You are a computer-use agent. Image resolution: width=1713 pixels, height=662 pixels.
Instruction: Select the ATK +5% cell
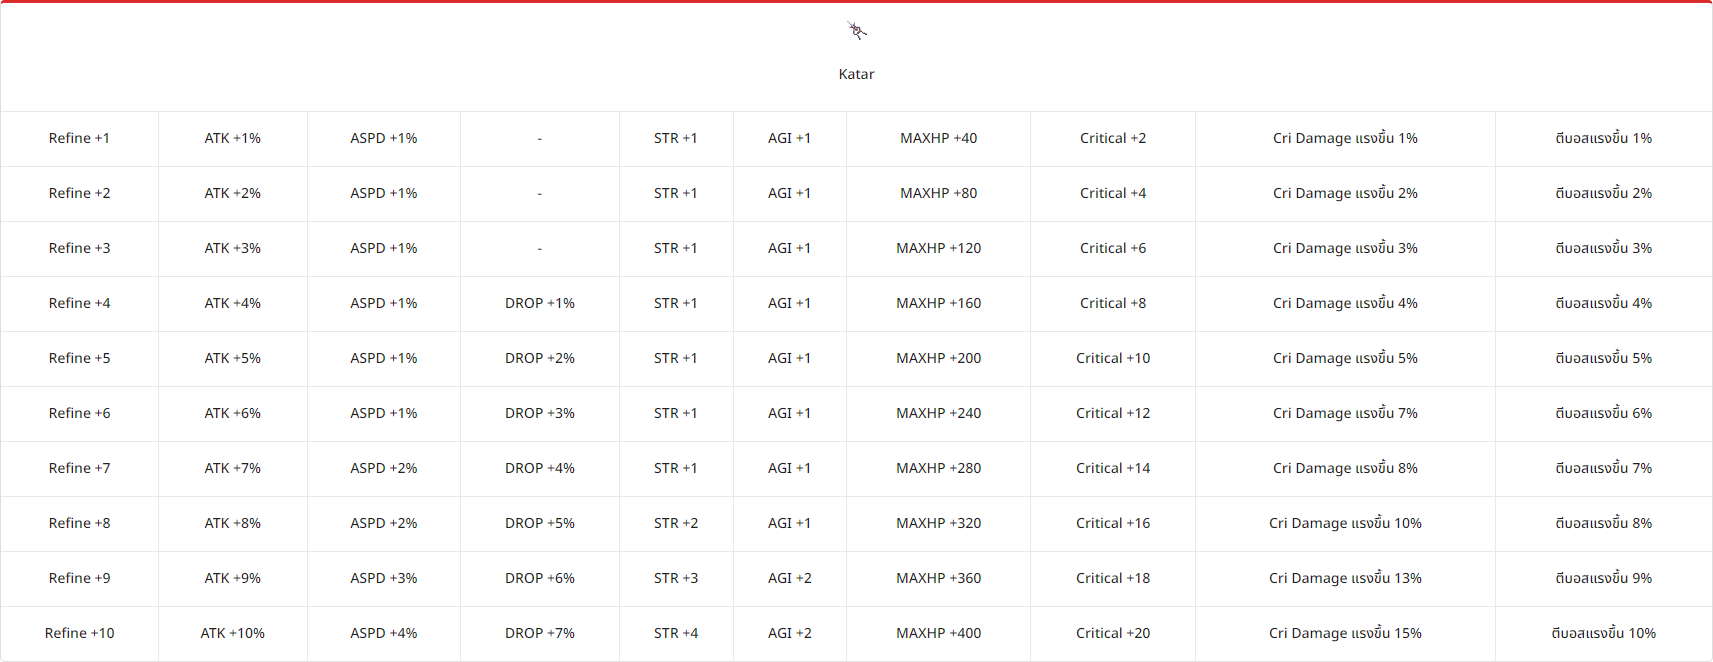click(x=232, y=358)
